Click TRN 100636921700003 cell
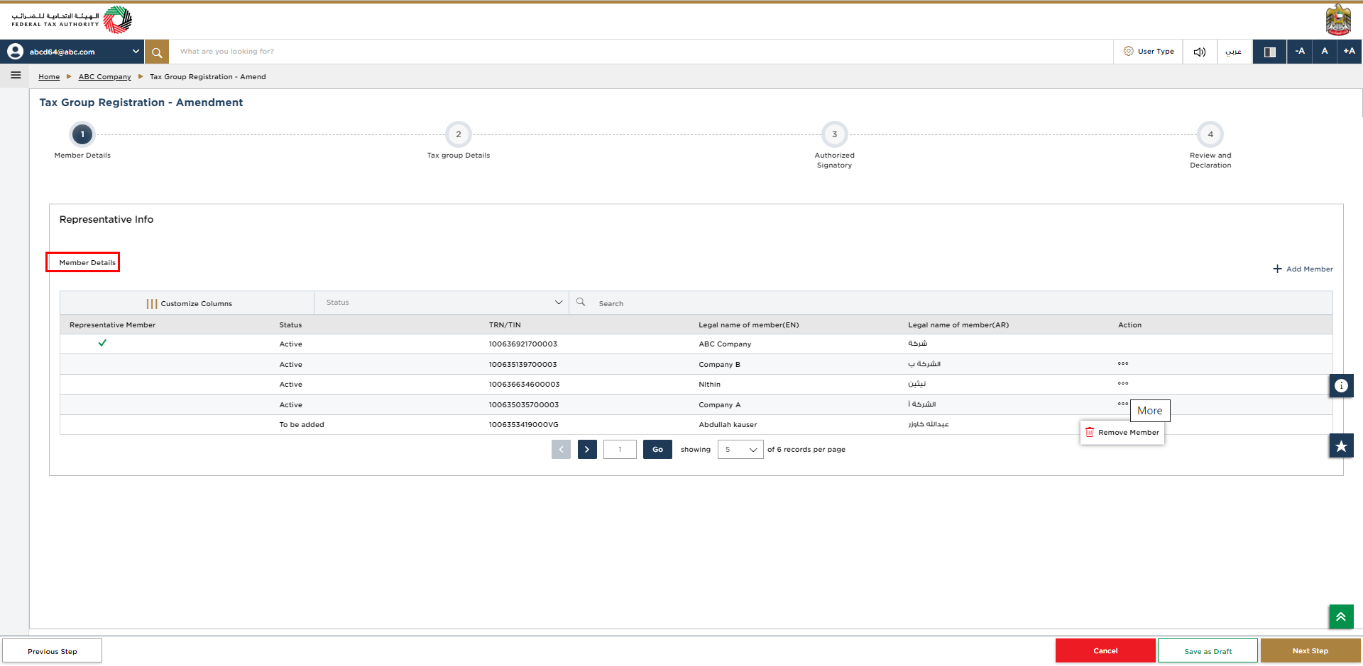The height and width of the screenshot is (666, 1363). click(x=523, y=344)
